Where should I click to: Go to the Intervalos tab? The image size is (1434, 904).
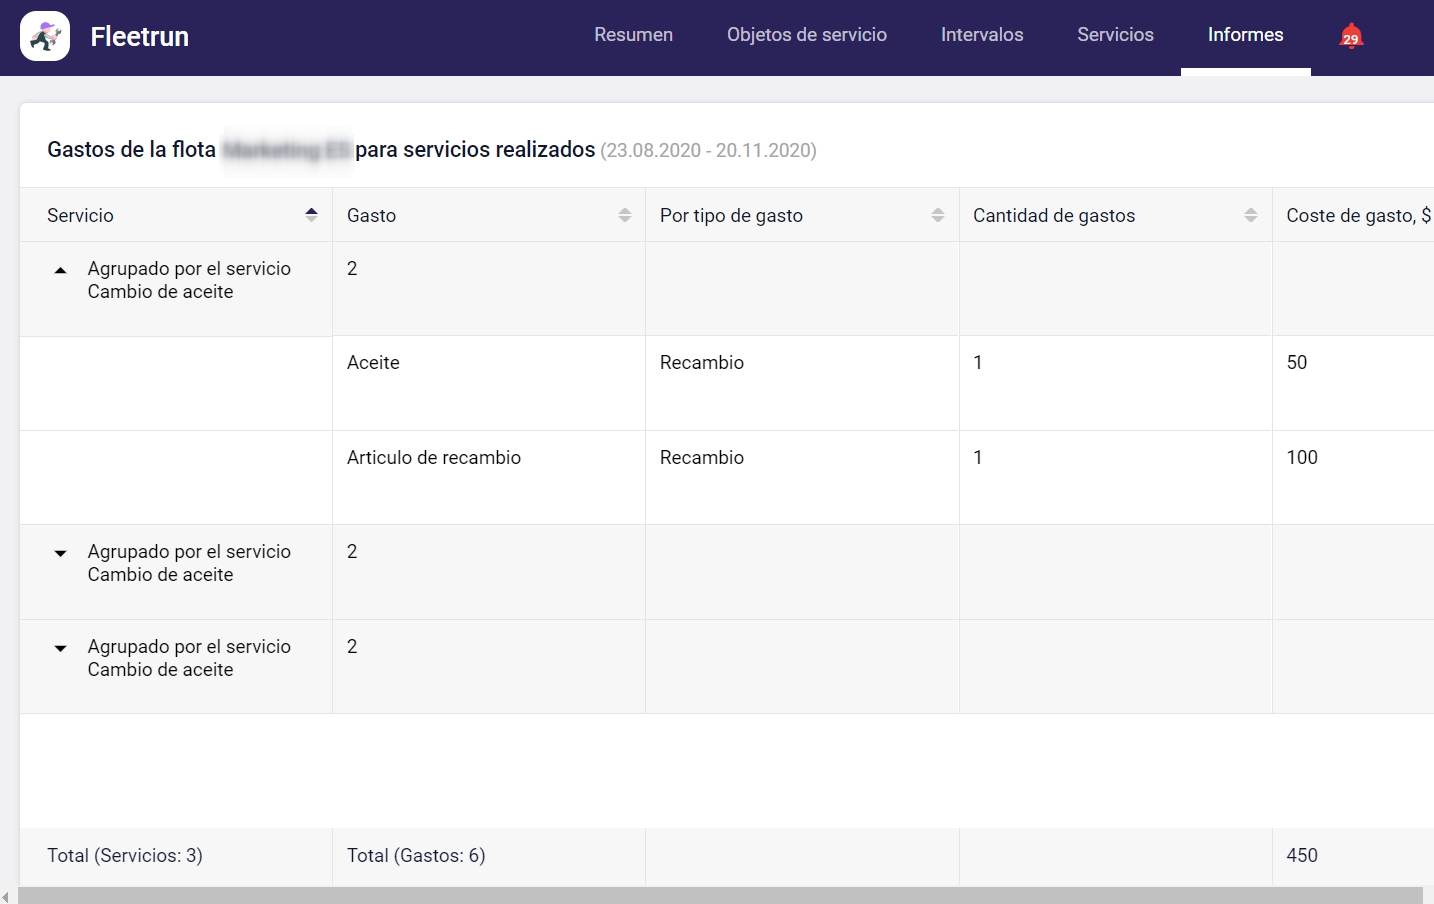click(x=981, y=35)
